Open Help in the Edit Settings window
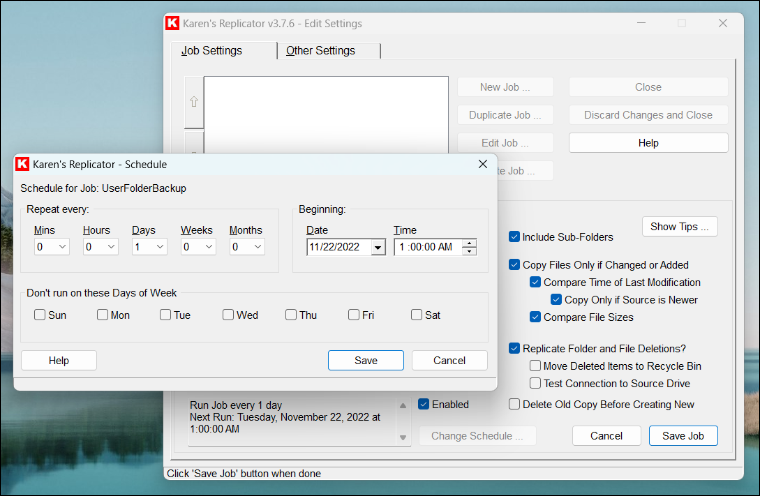Screen dimensions: 760x496 [x=648, y=143]
